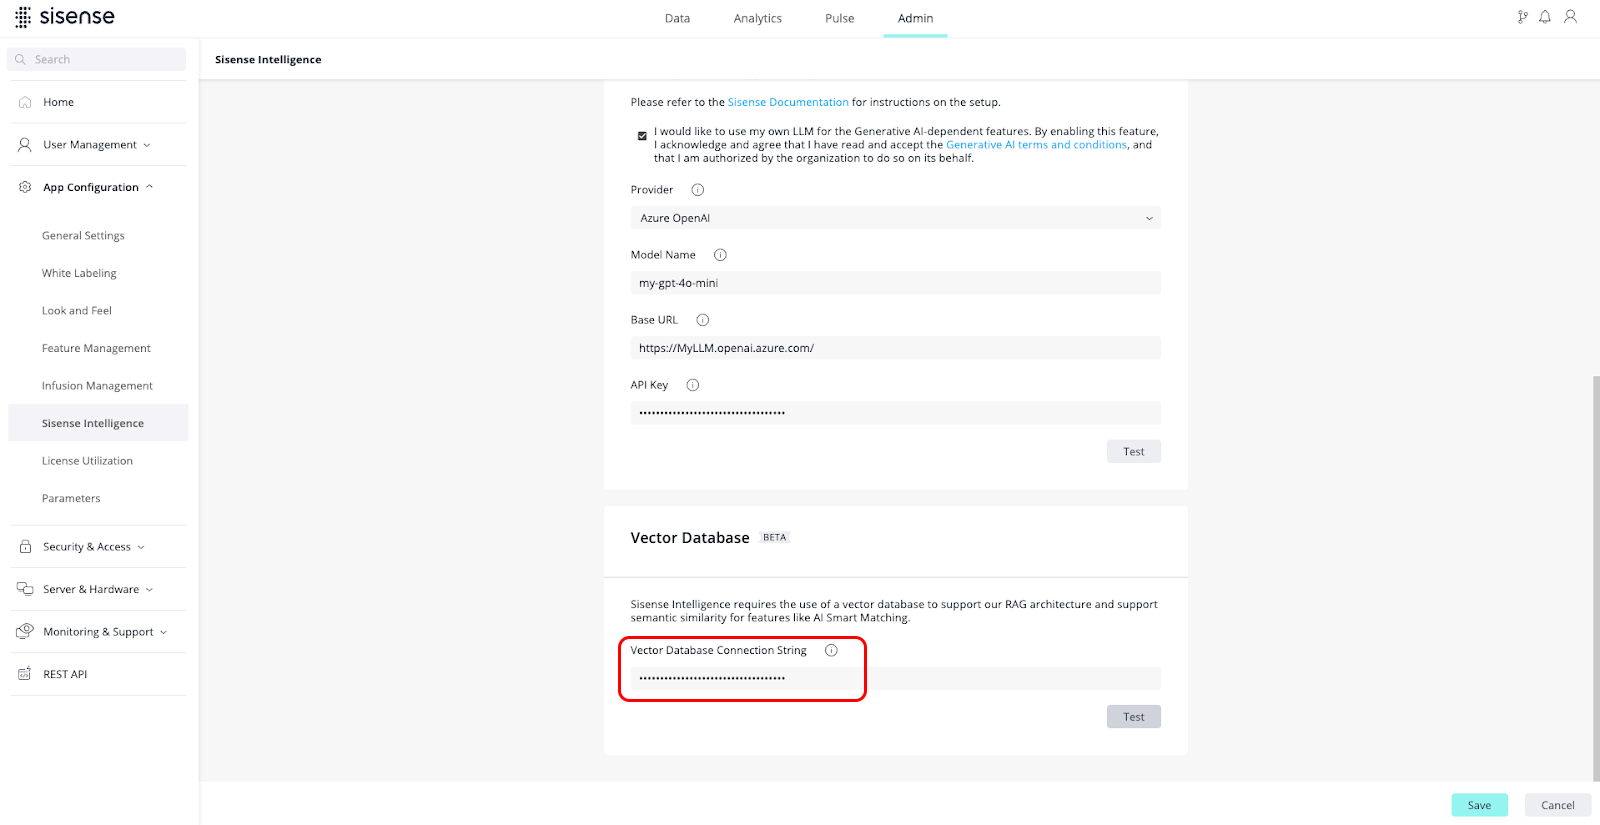1600x825 pixels.
Task: Click the notifications bell icon
Action: pos(1545,17)
